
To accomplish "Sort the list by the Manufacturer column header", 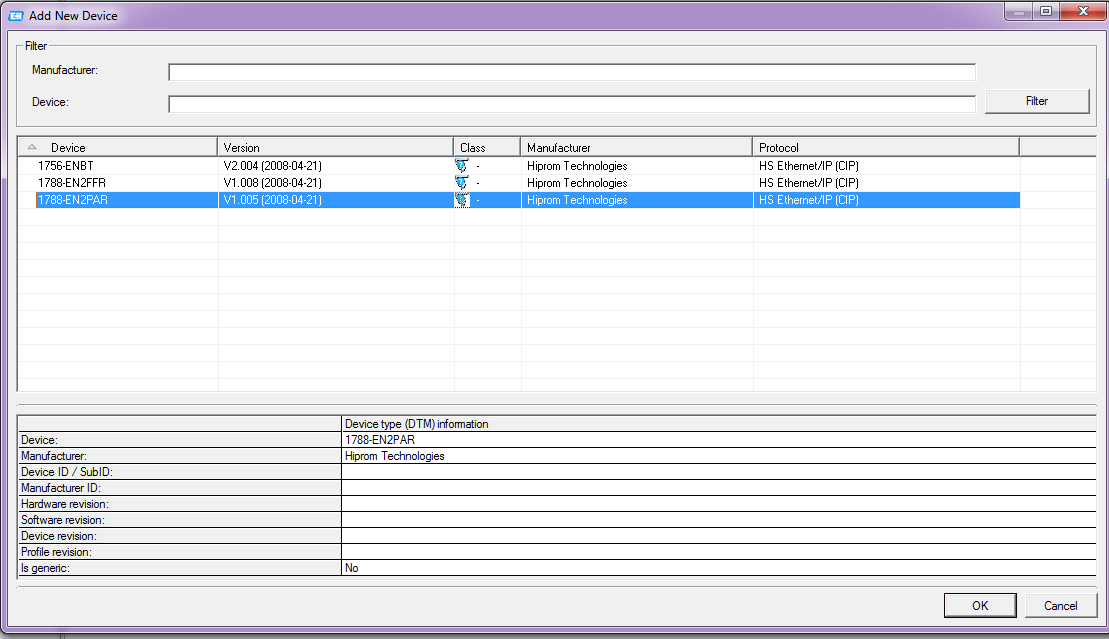I will tap(635, 147).
